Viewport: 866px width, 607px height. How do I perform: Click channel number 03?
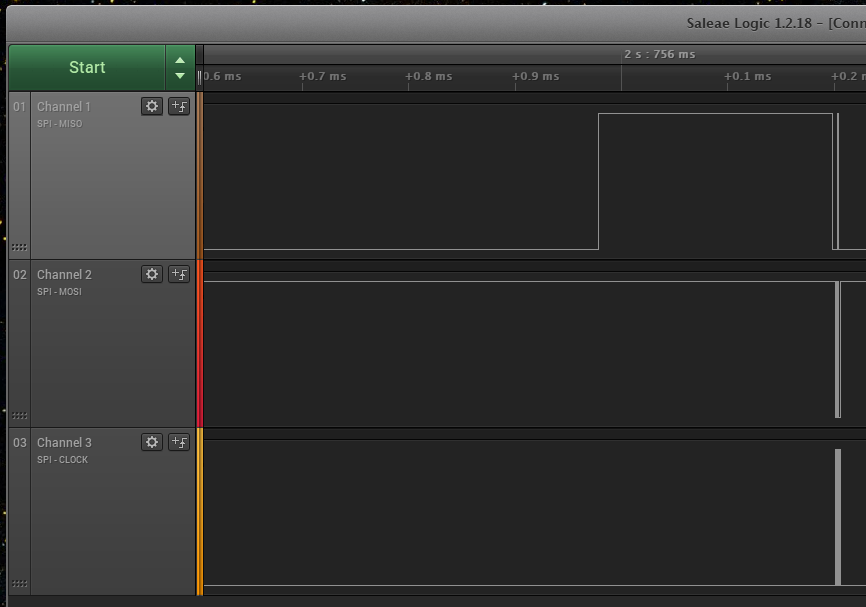[19, 442]
